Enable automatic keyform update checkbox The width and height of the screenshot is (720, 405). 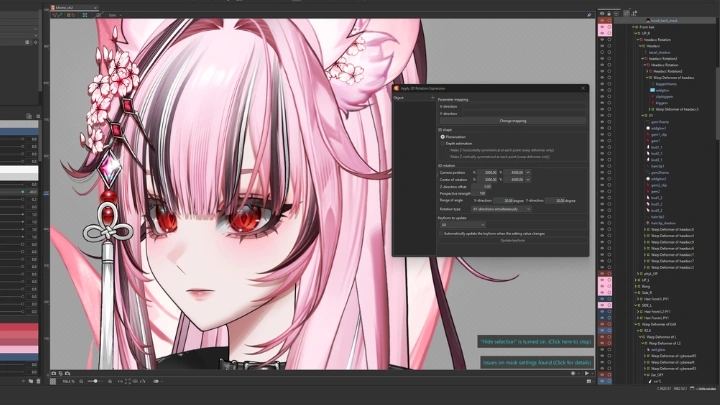click(x=441, y=234)
